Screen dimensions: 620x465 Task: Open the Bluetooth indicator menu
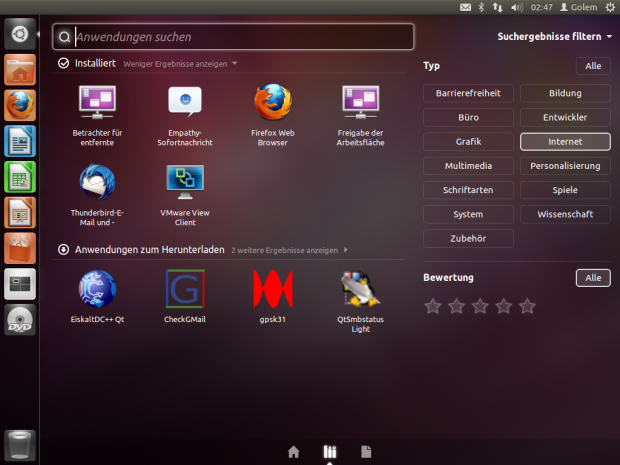[481, 7]
